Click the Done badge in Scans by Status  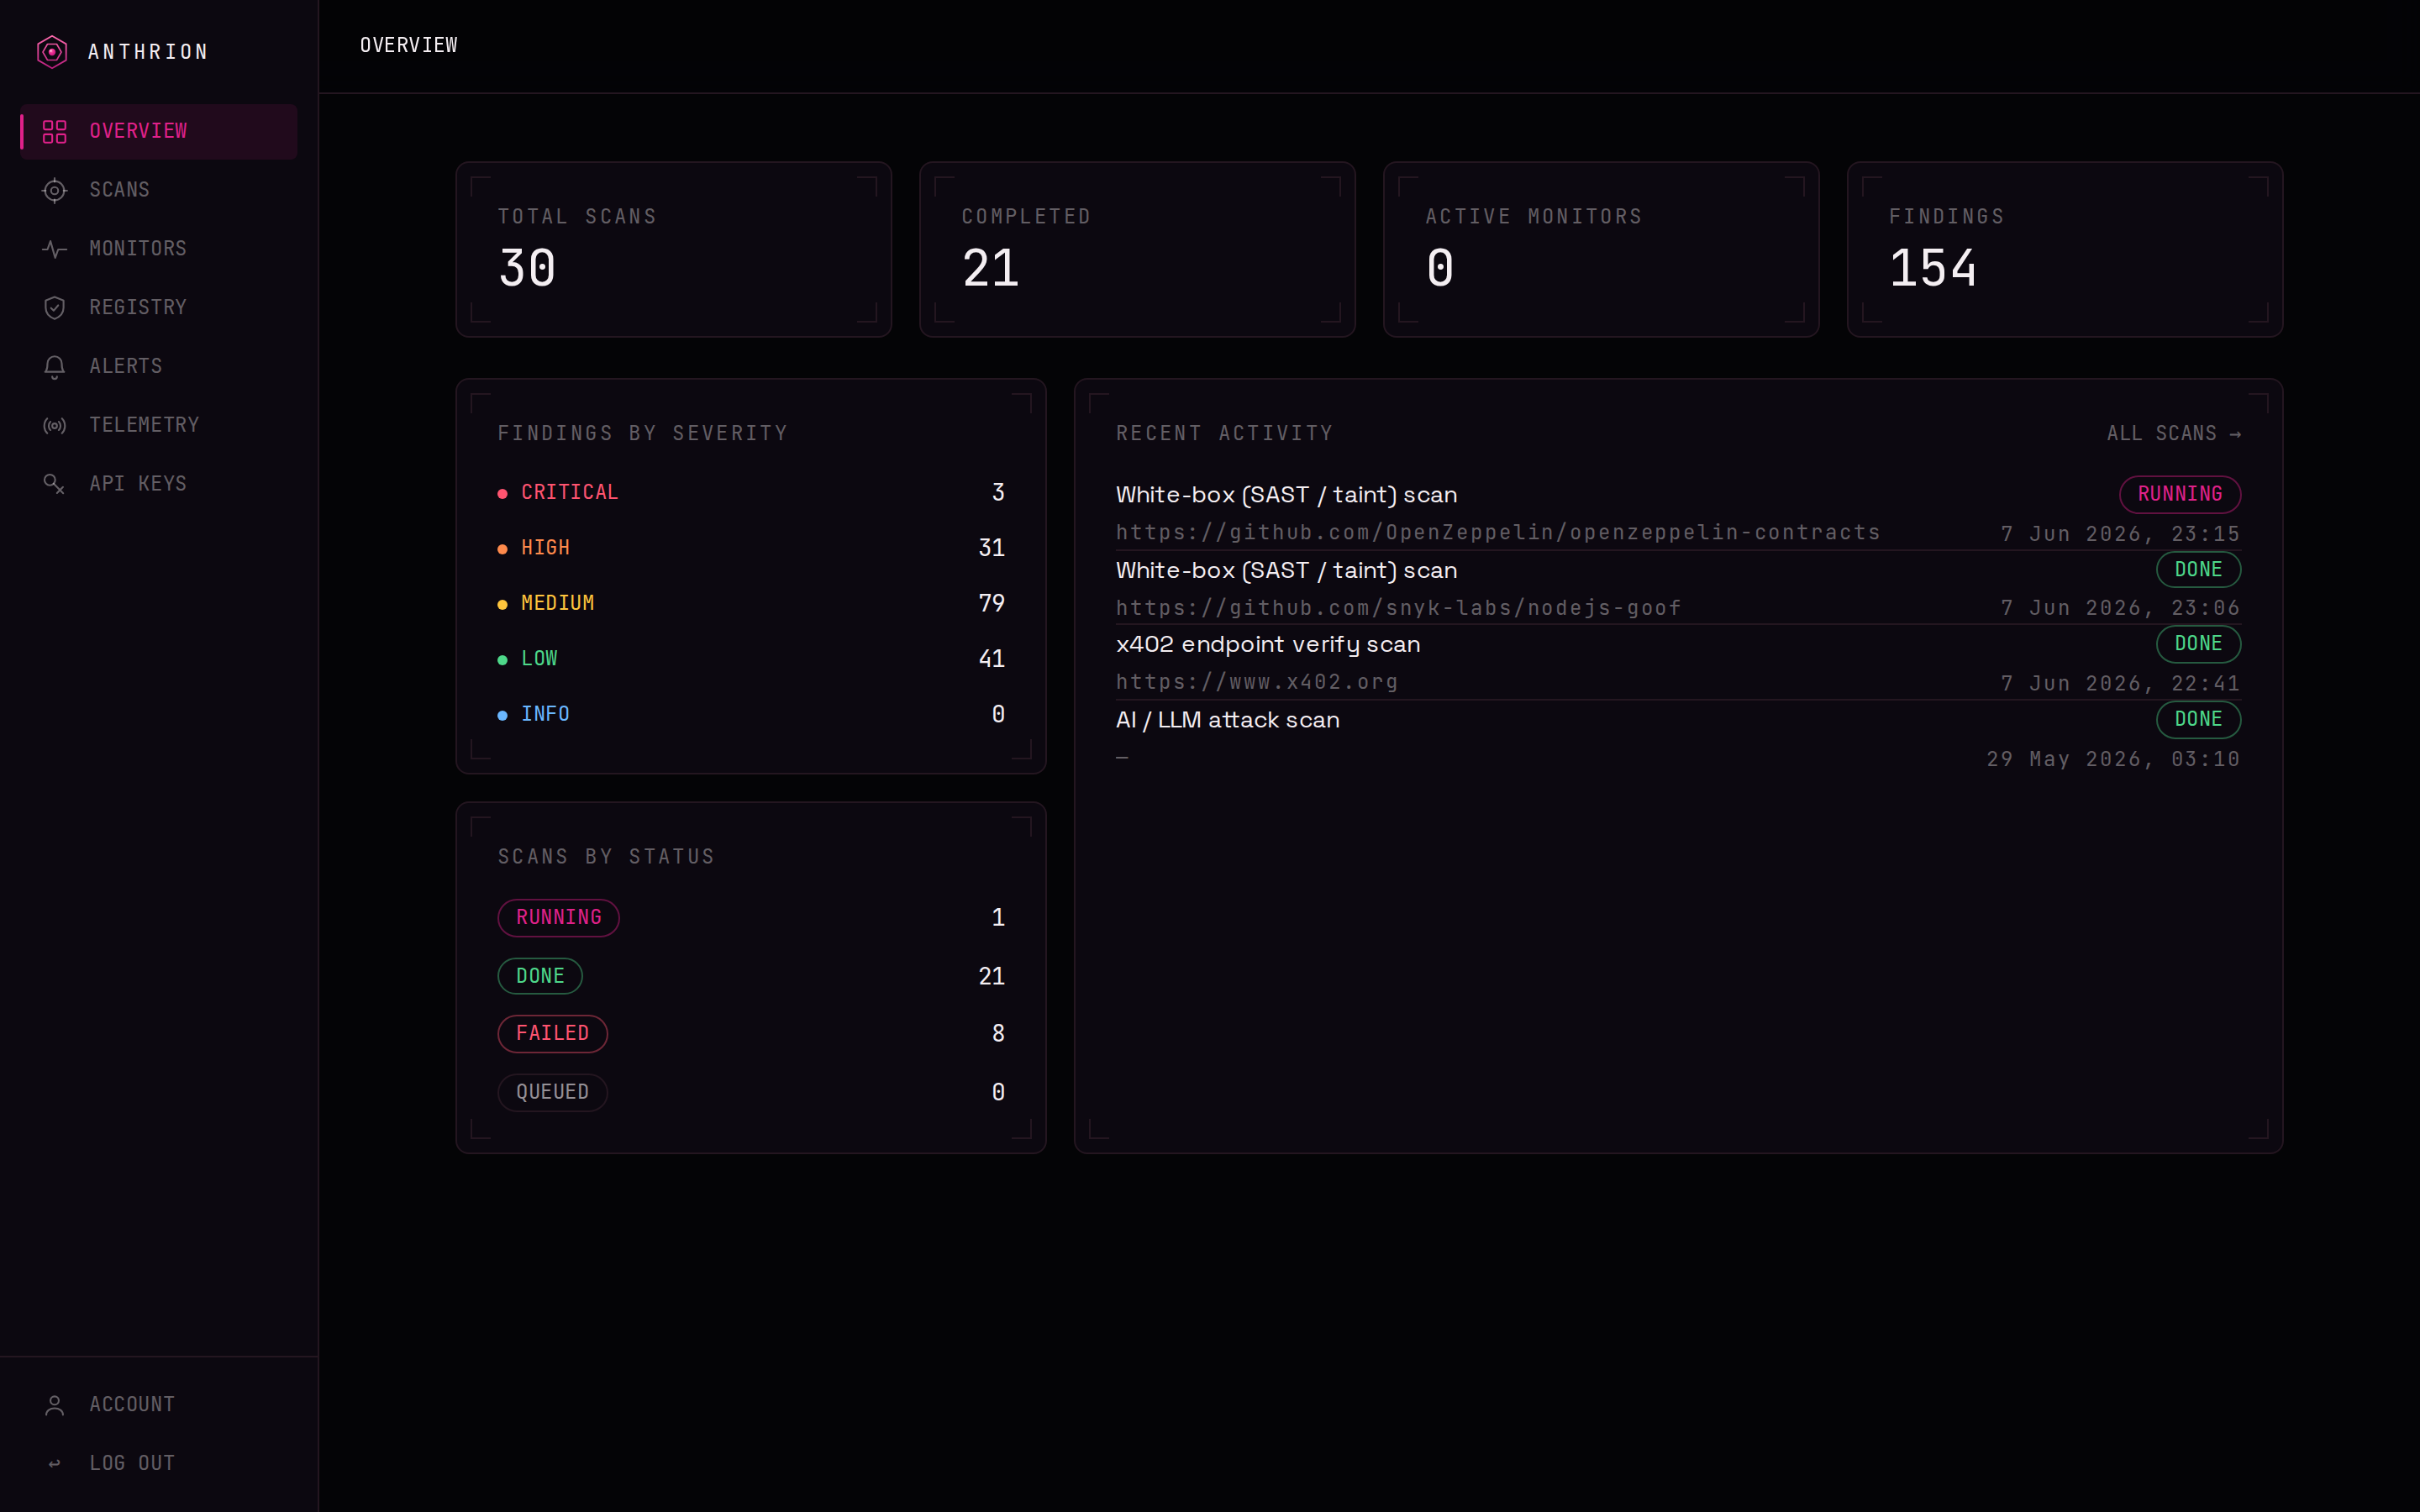540,977
